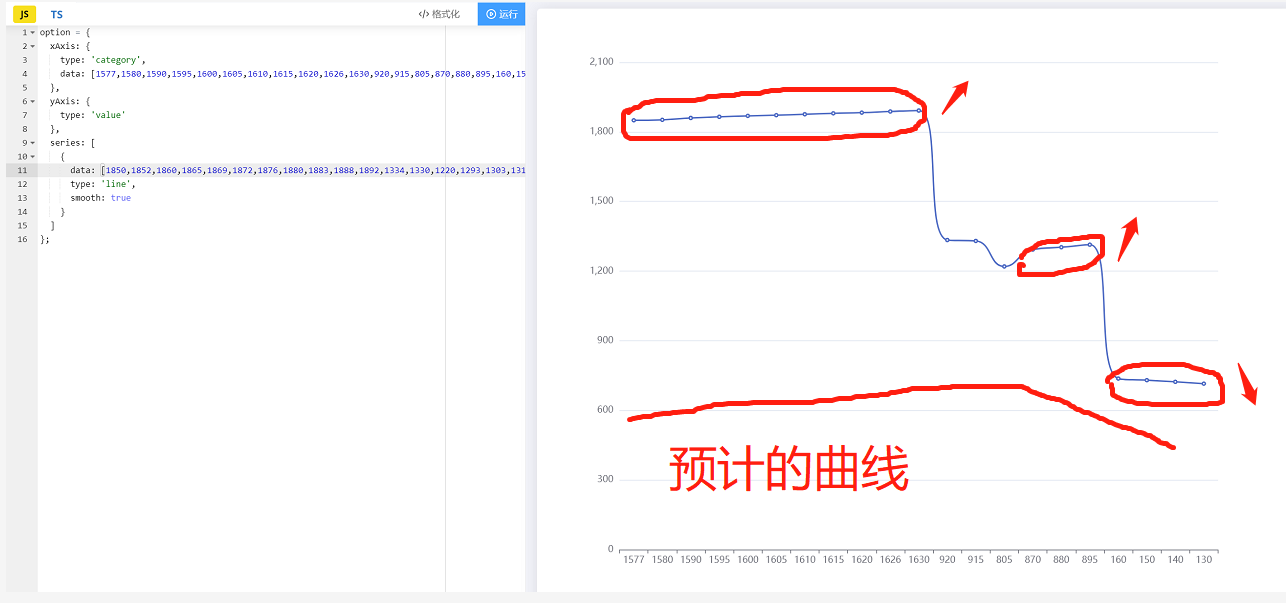Collapse the option object fold arrow on line 1
The width and height of the screenshot is (1286, 603).
click(31, 31)
